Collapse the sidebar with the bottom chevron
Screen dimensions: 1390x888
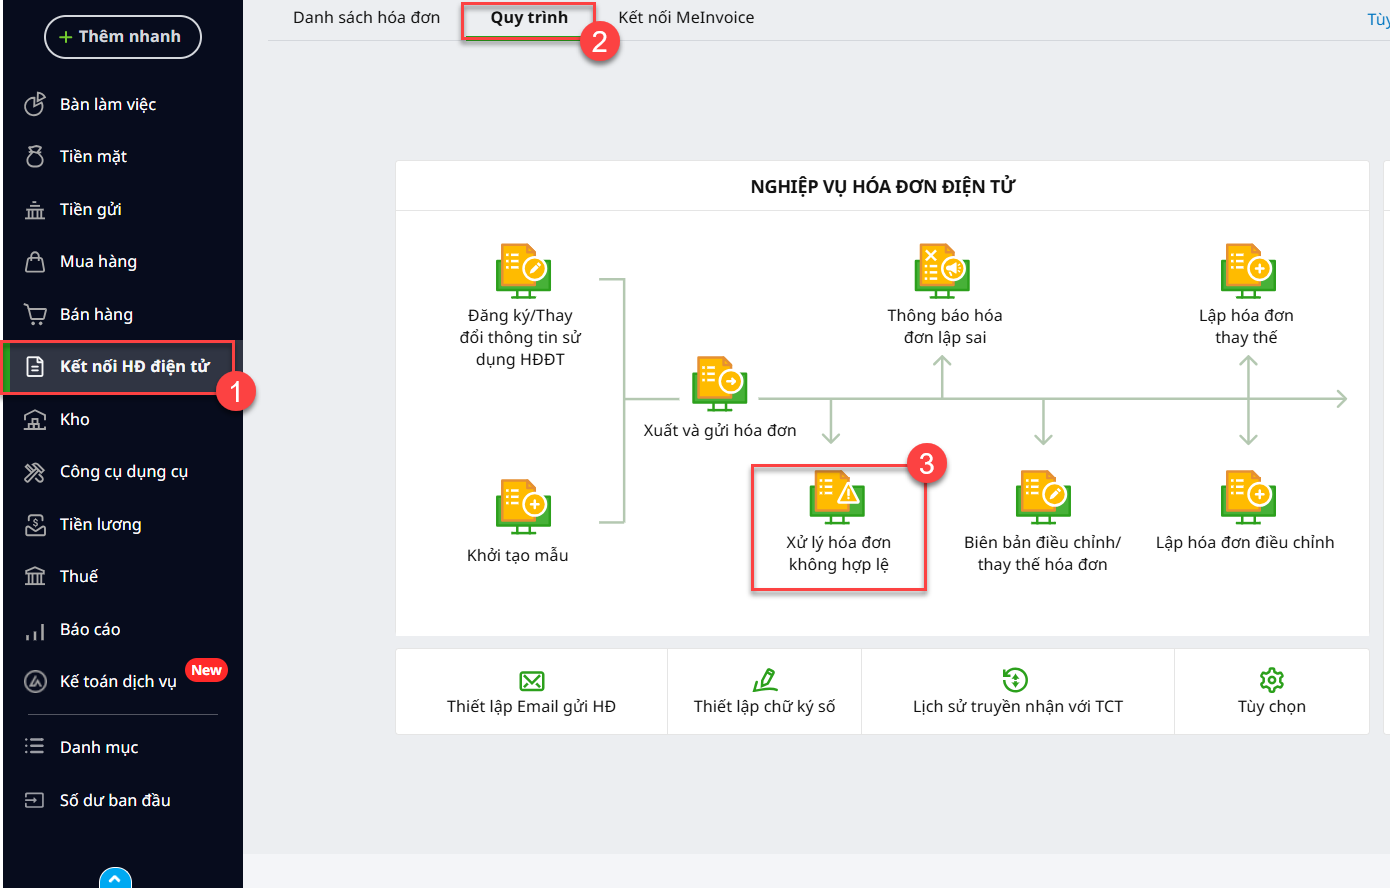pyautogui.click(x=115, y=878)
